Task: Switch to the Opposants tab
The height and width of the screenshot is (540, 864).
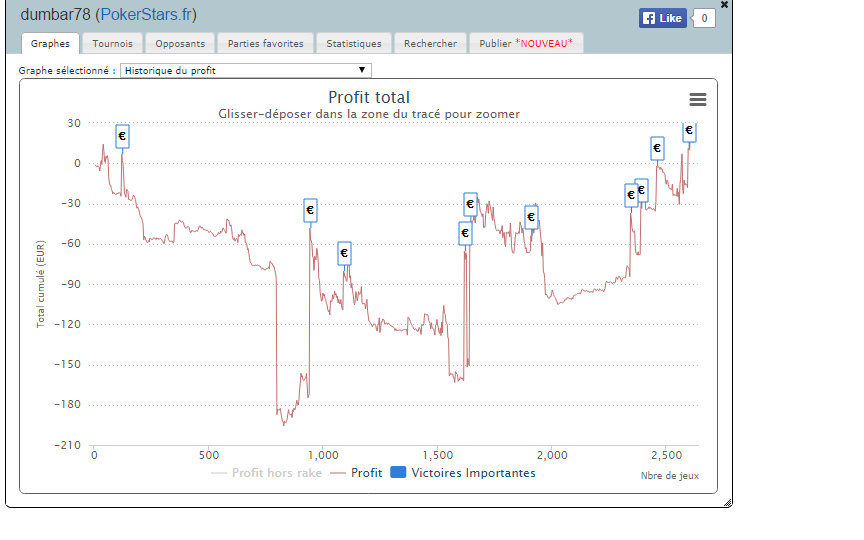Action: tap(180, 44)
